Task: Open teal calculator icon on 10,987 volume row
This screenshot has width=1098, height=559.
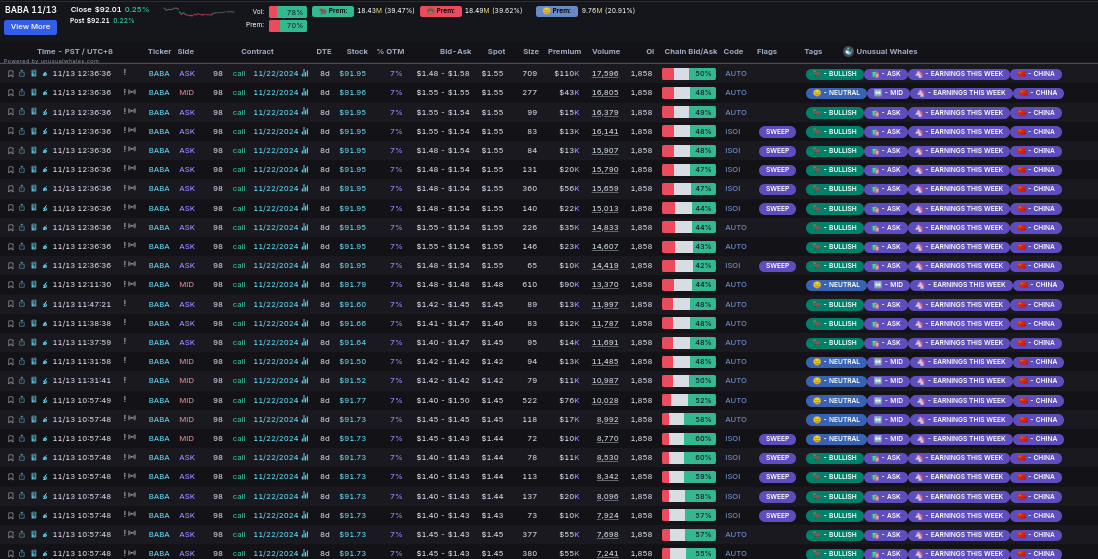Action: [34, 381]
